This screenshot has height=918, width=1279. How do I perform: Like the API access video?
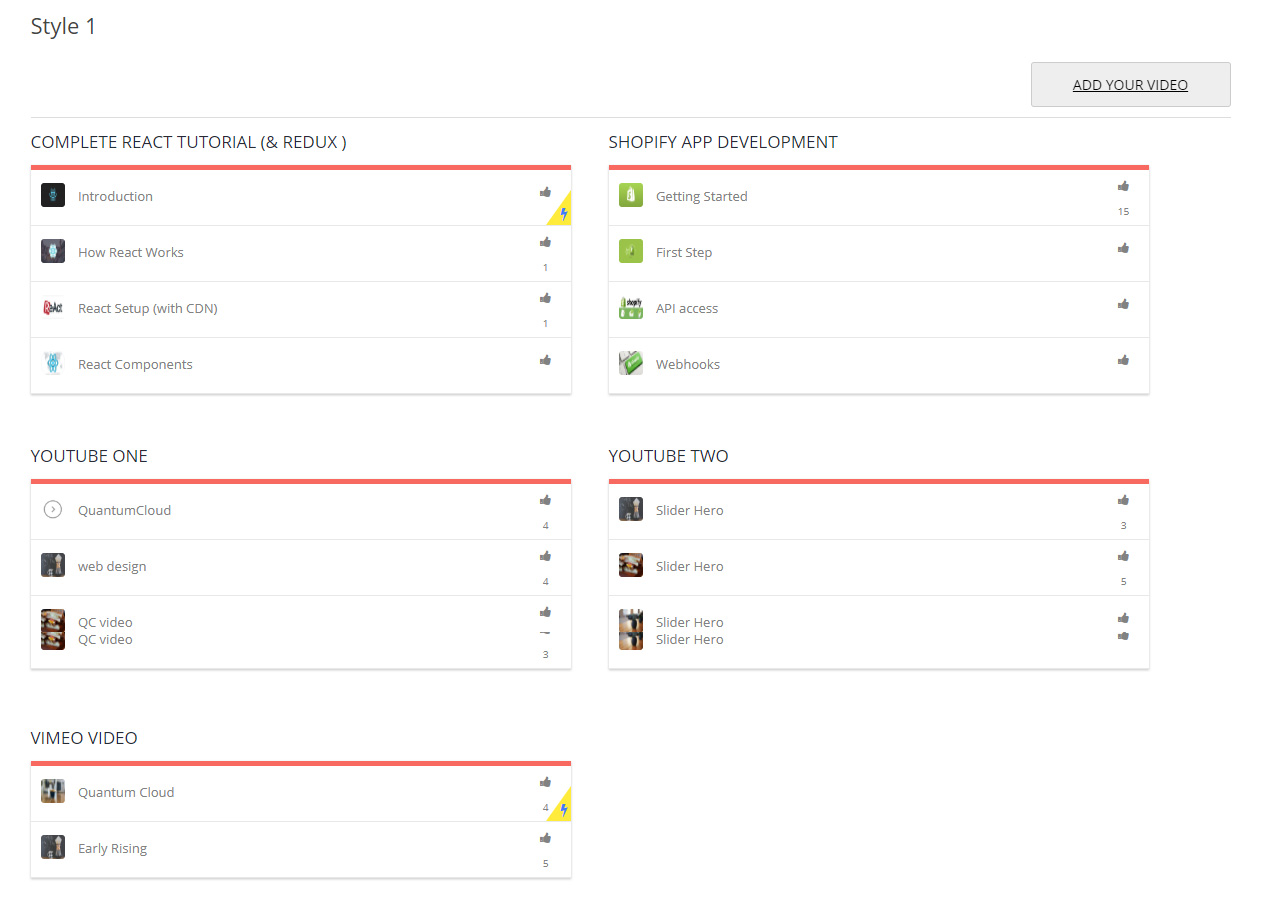pos(1123,304)
